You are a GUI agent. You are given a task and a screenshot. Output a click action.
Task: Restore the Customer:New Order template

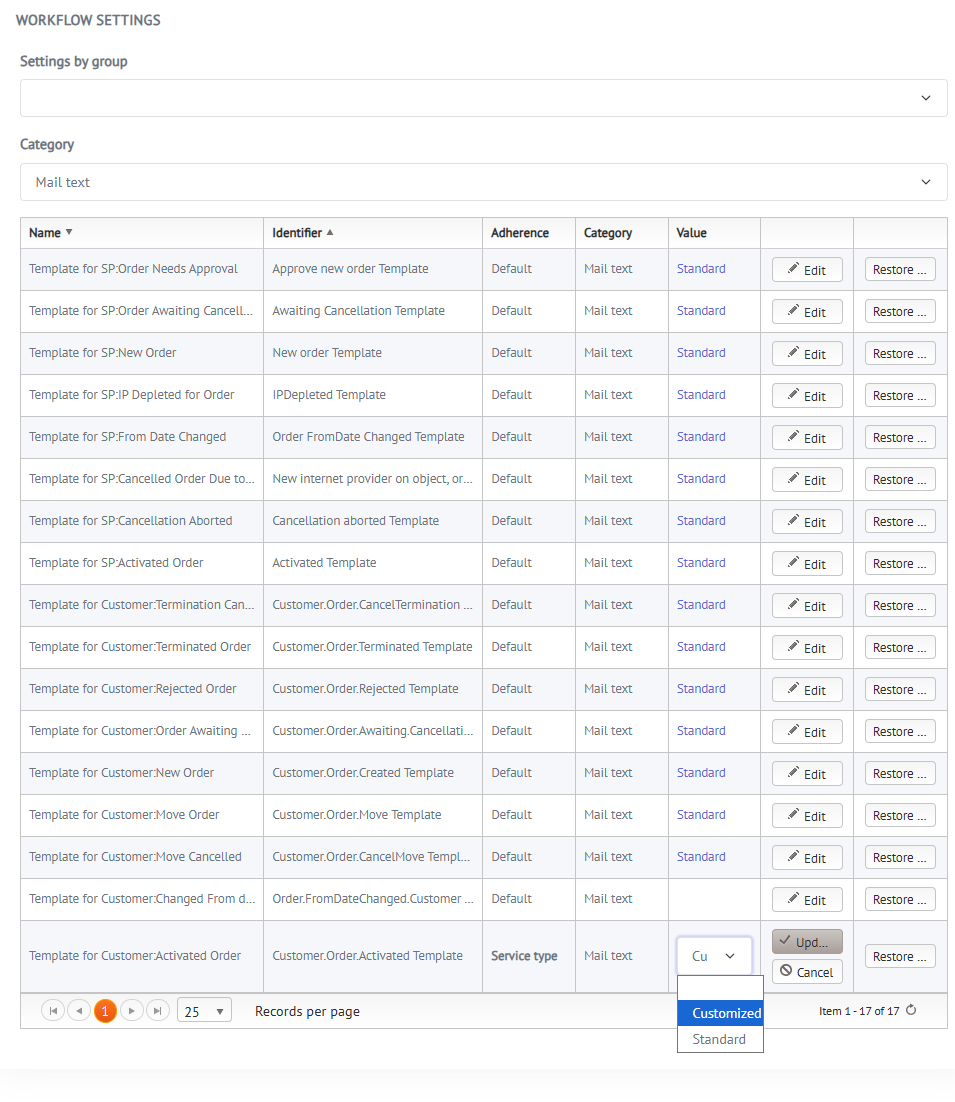click(900, 774)
